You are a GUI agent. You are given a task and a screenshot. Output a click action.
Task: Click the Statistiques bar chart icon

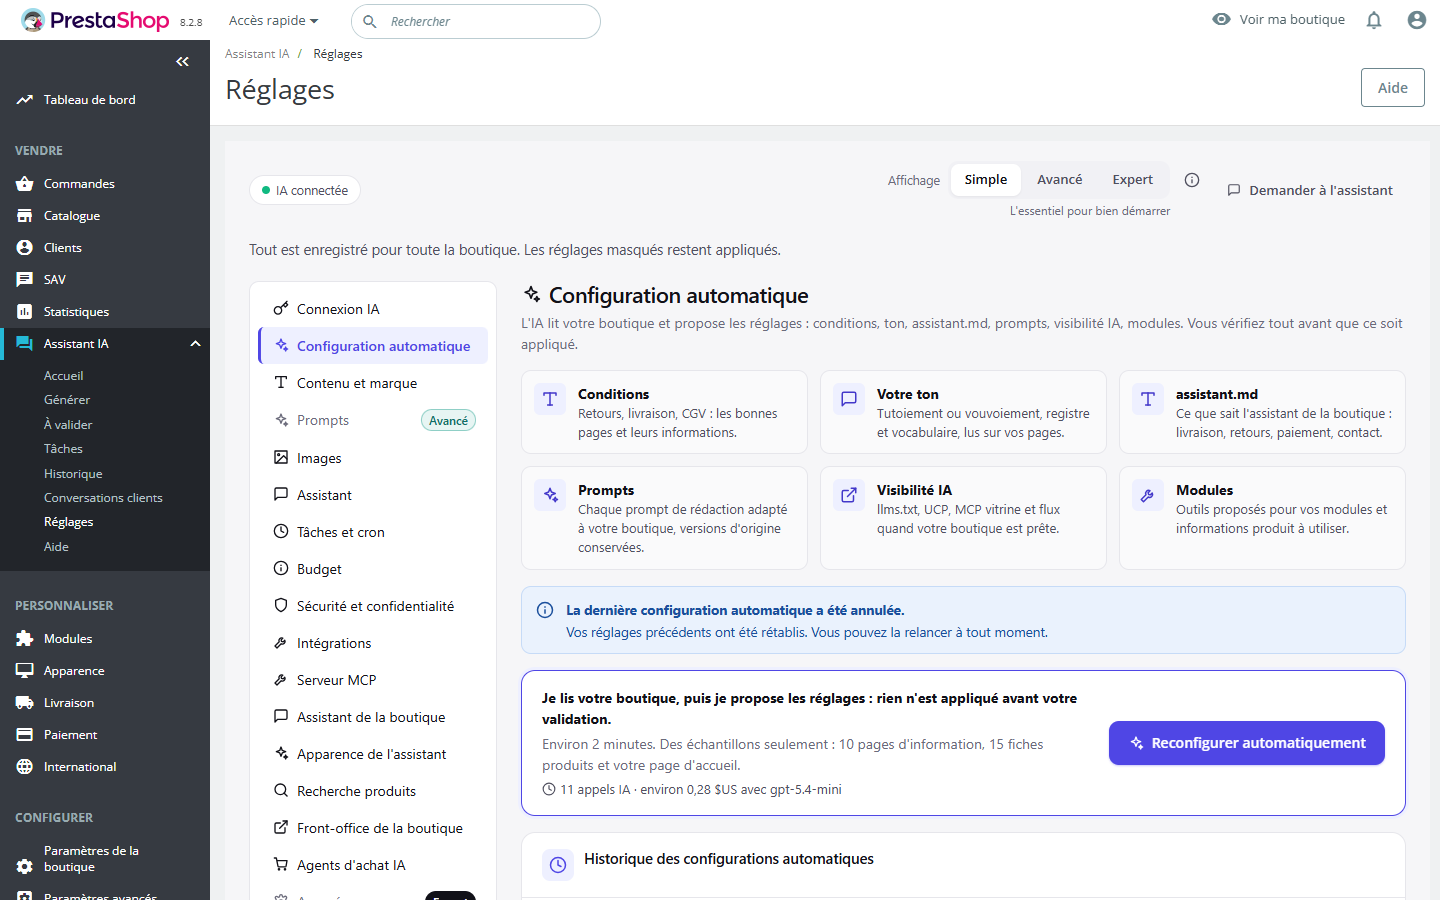[25, 312]
